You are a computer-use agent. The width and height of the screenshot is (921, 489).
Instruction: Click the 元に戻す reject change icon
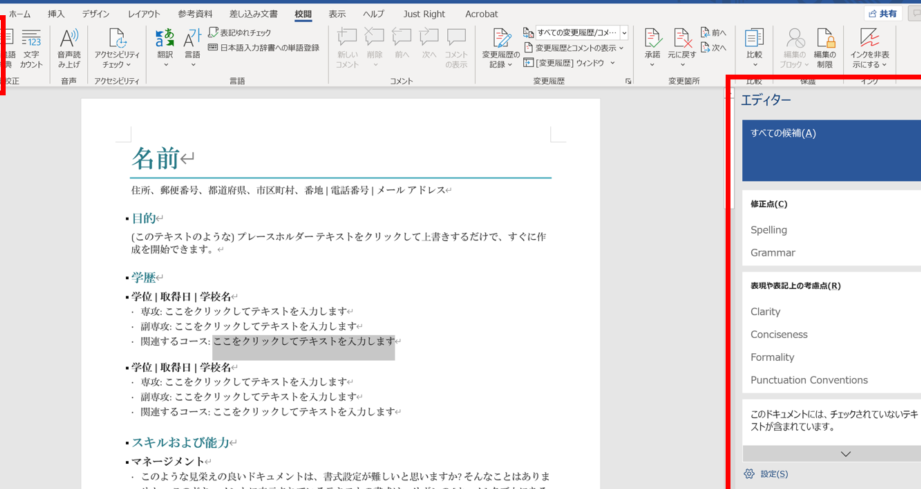coord(681,39)
